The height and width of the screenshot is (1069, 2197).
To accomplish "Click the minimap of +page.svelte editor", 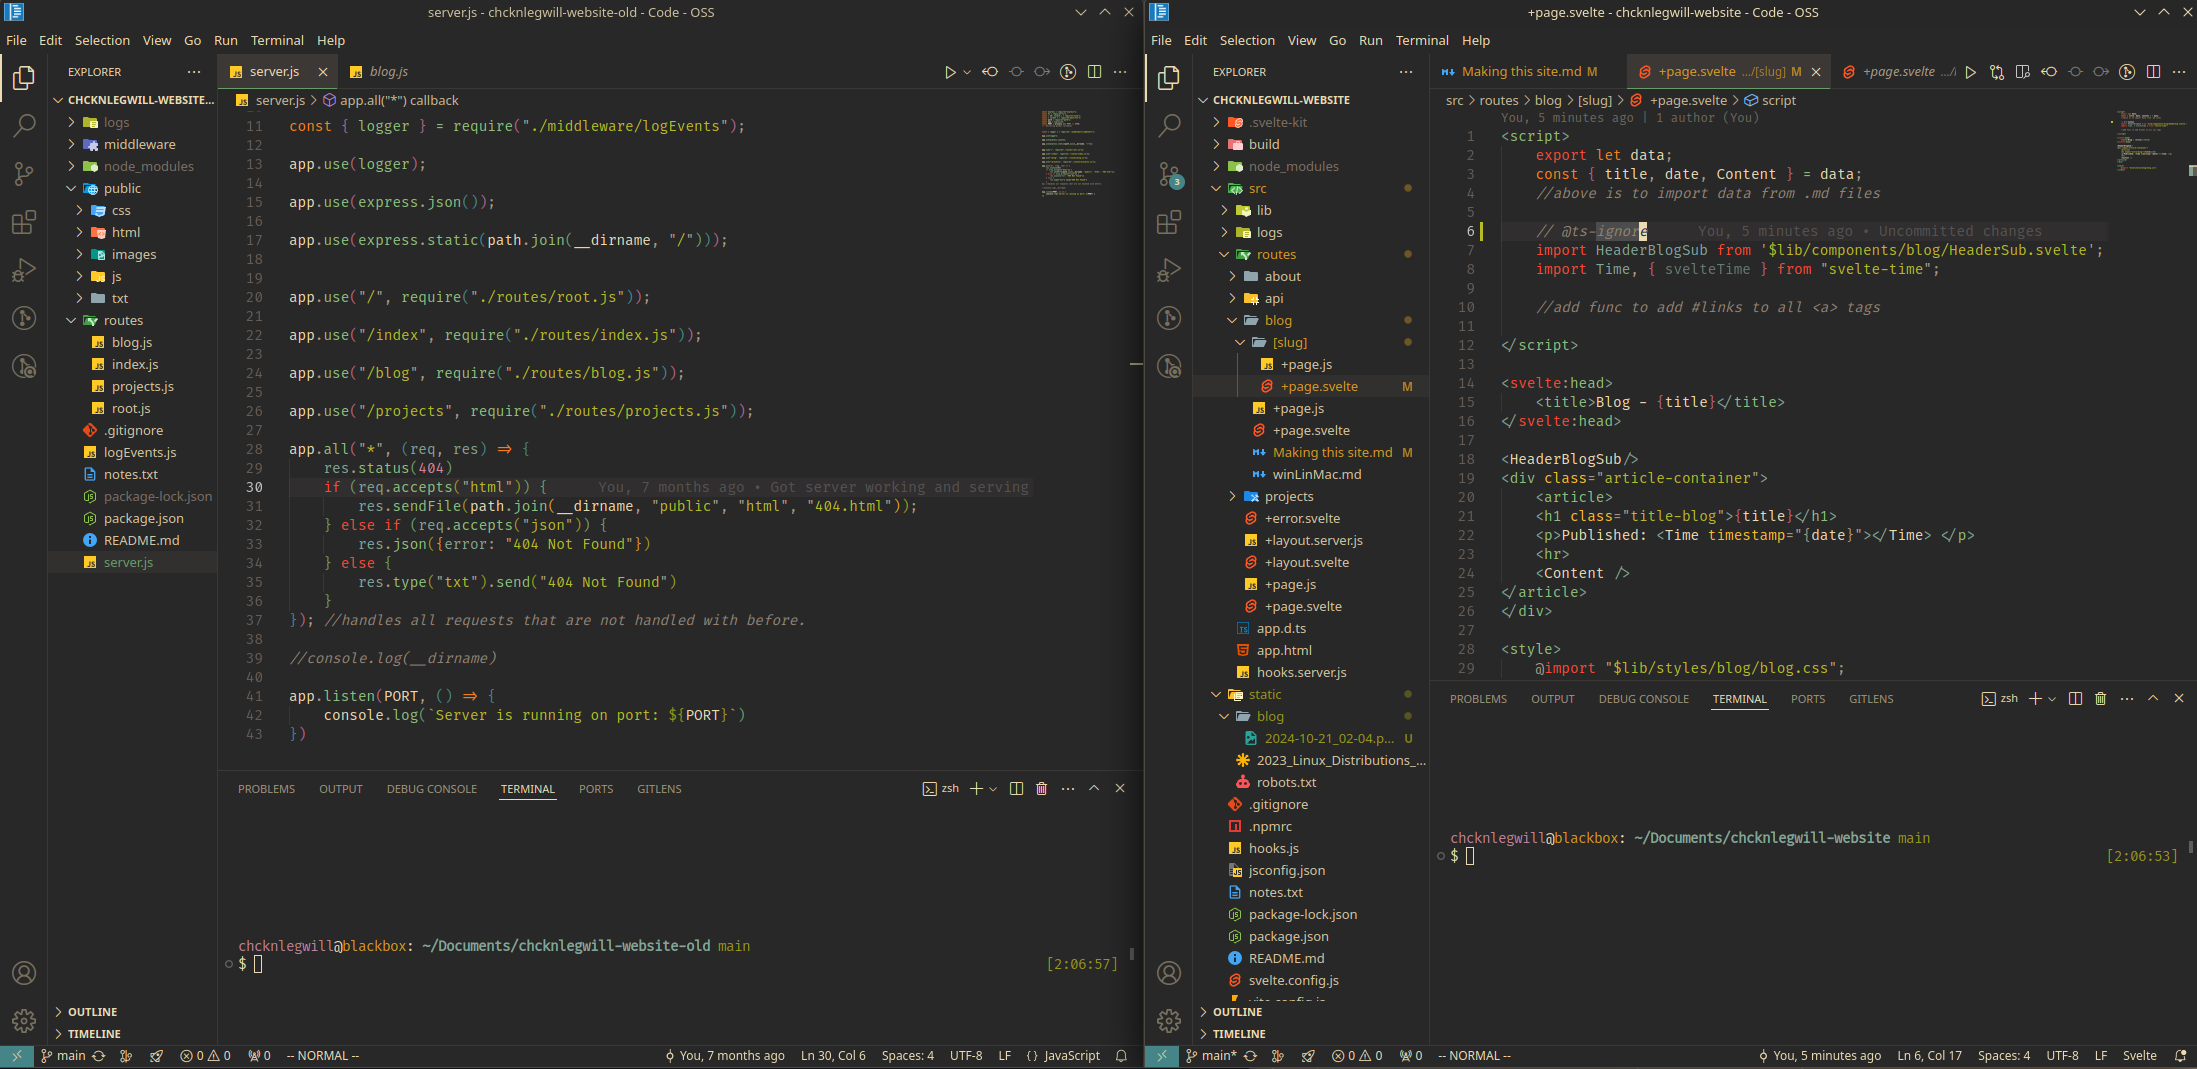I will tap(2150, 140).
